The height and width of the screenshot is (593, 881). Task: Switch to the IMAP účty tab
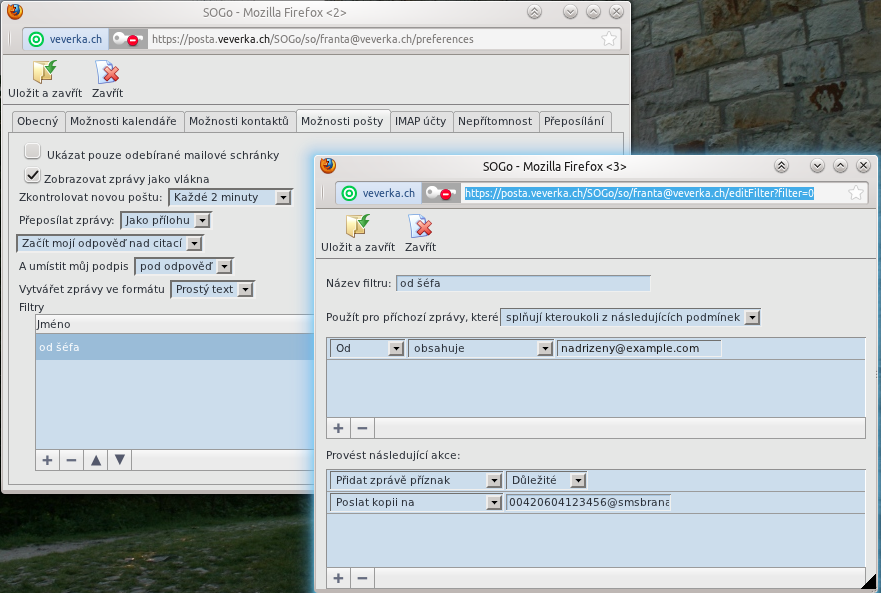420,121
